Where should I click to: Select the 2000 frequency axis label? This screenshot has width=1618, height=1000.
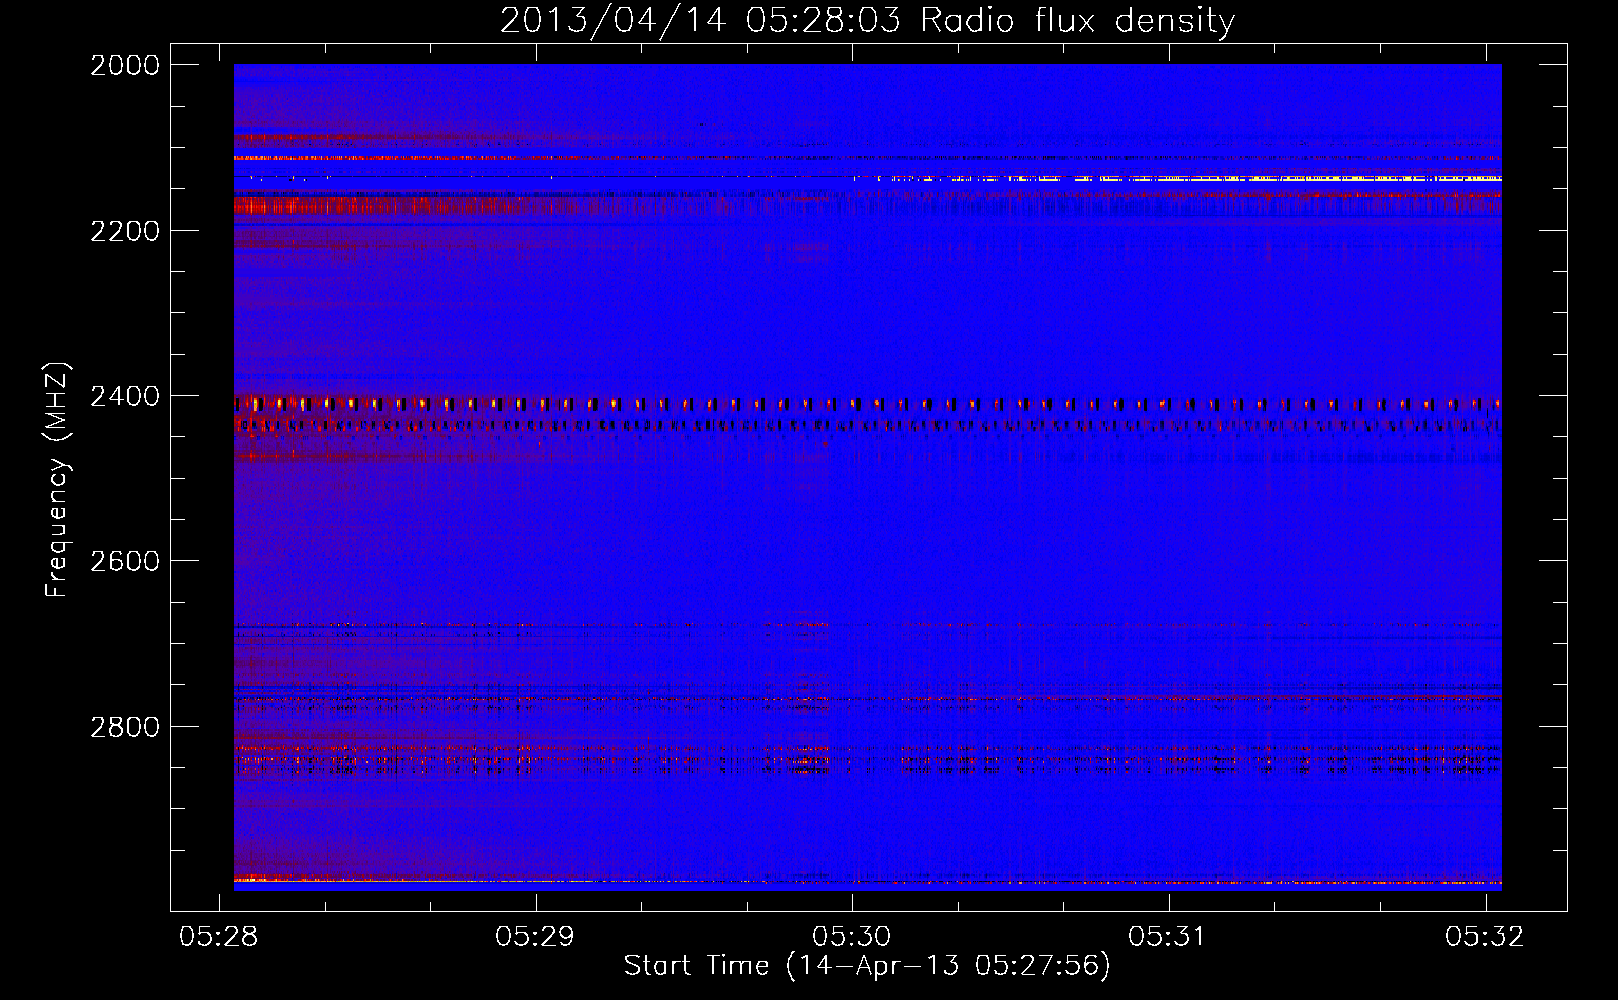[125, 65]
